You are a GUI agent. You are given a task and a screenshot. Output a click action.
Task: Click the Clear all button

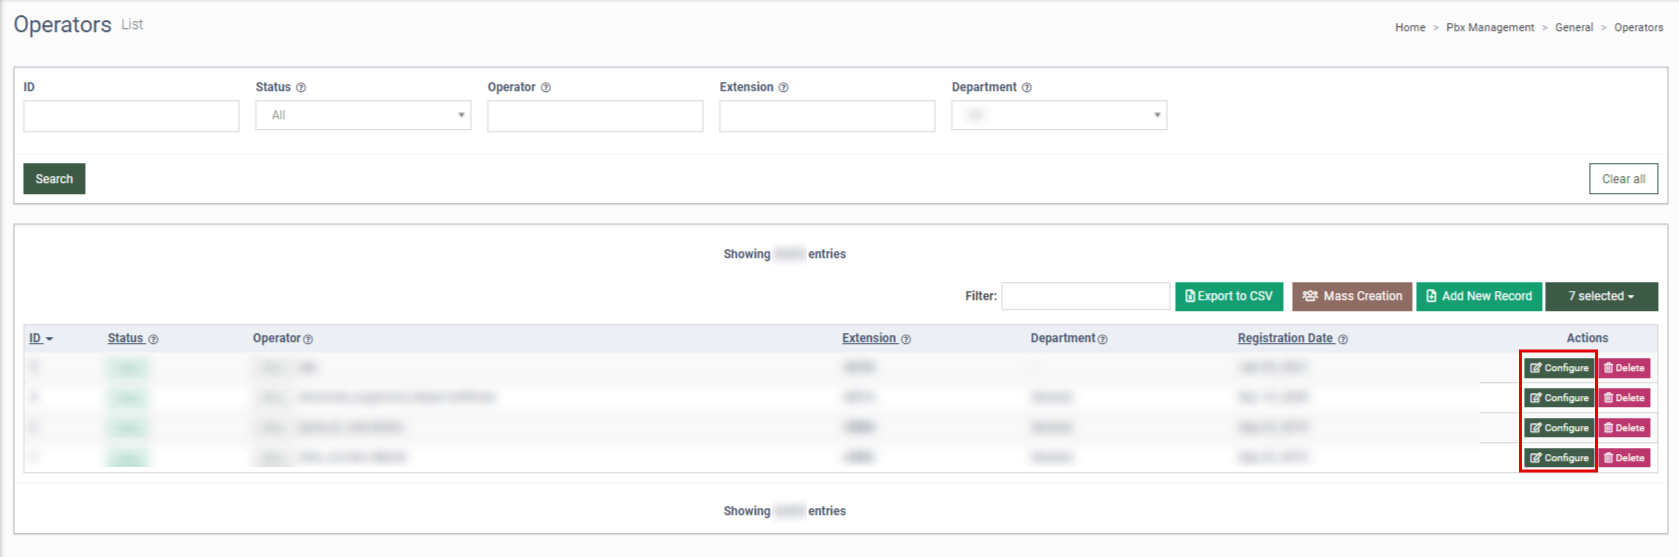point(1623,179)
